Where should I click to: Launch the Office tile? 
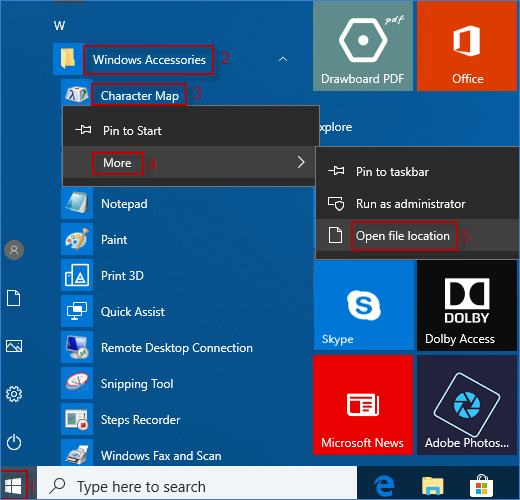coord(467,46)
